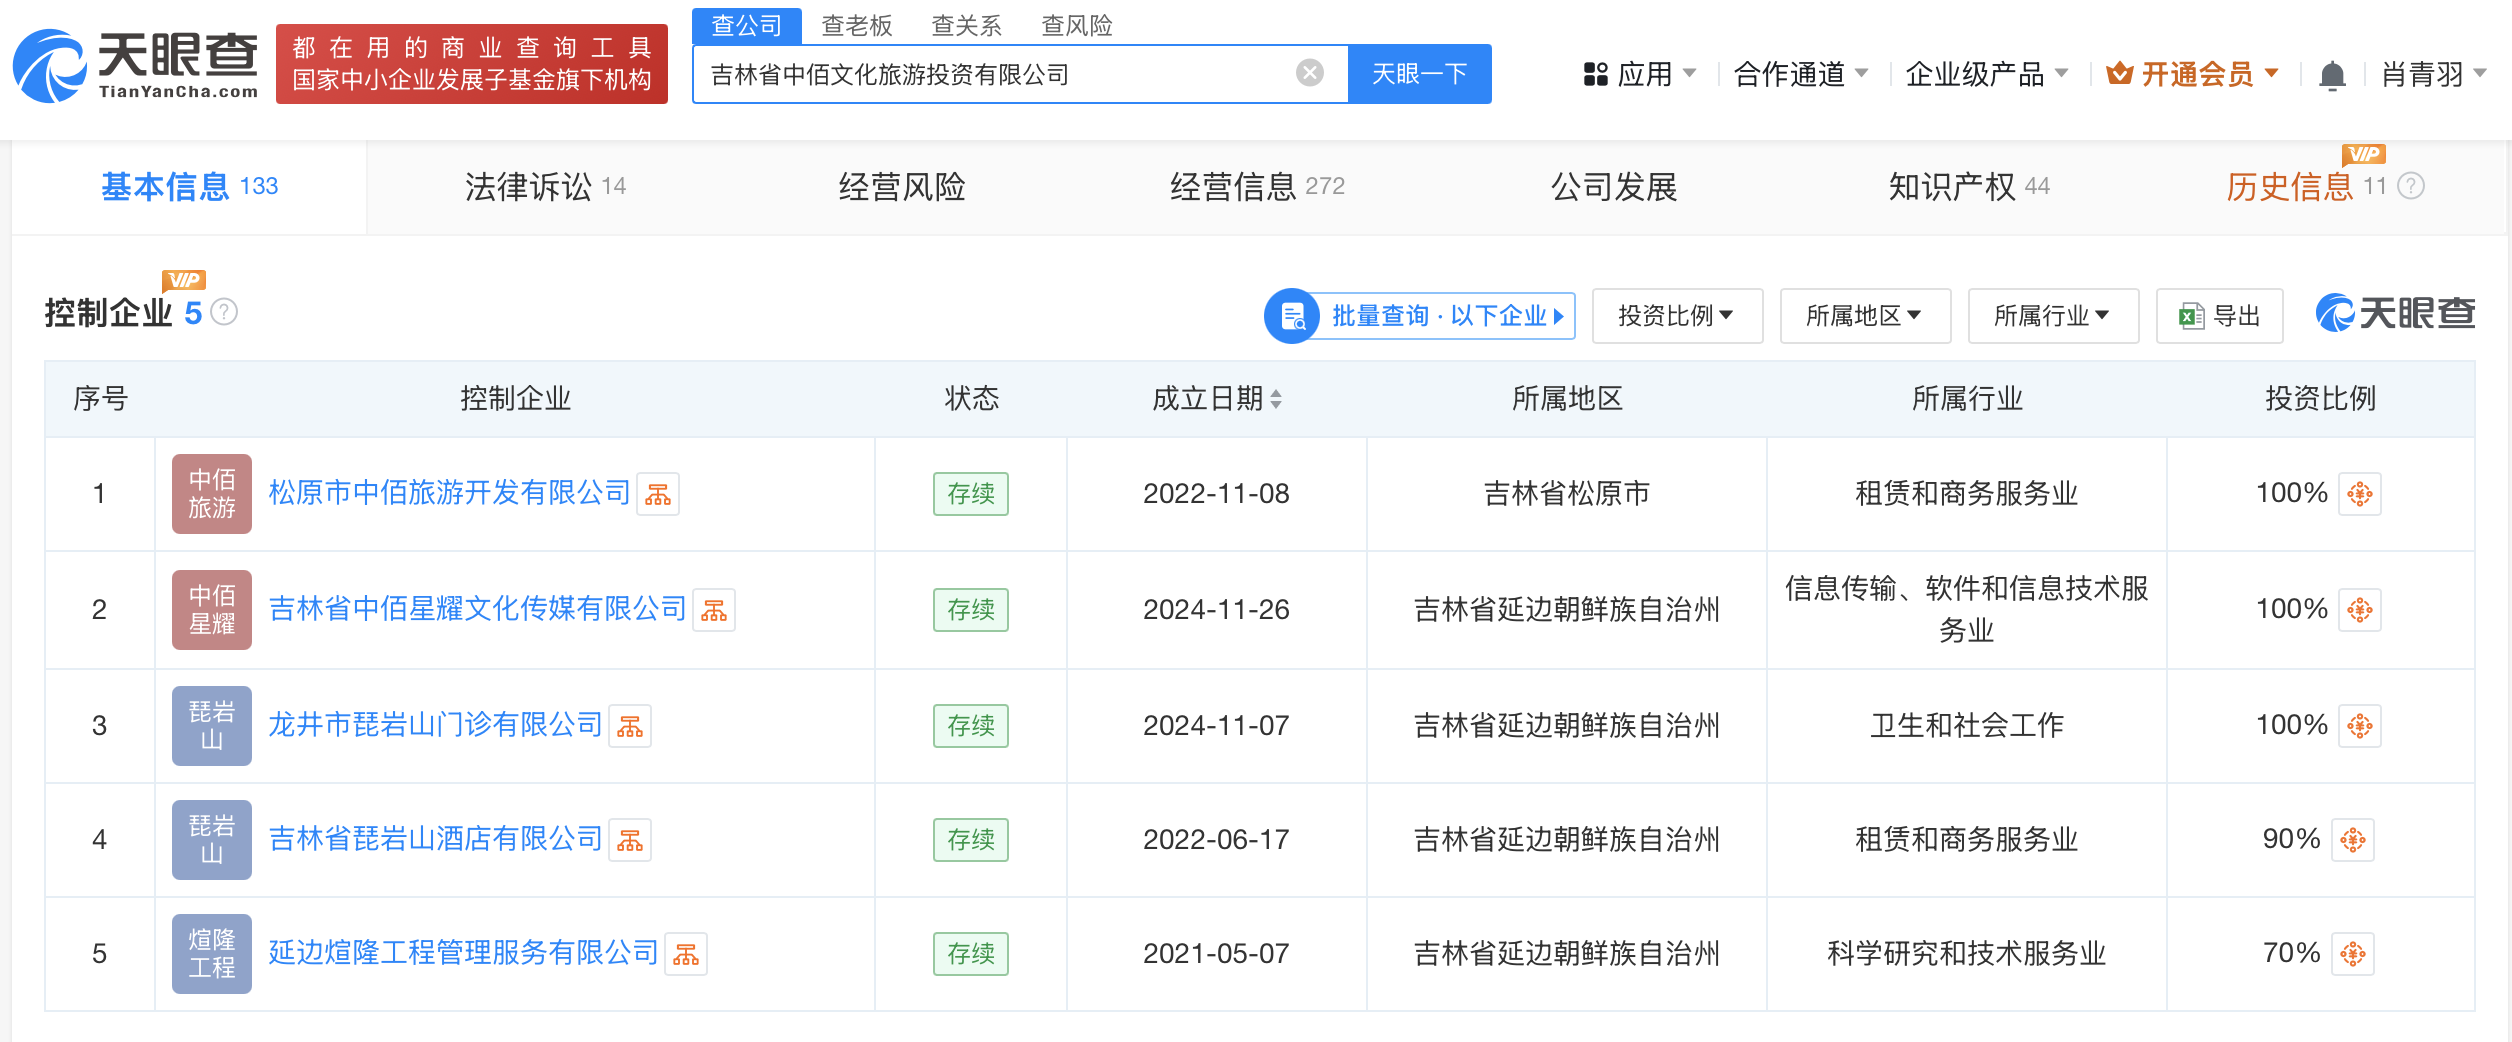This screenshot has height=1042, width=2512.
Task: Select the 查风险 search tab
Action: pyautogui.click(x=1077, y=25)
